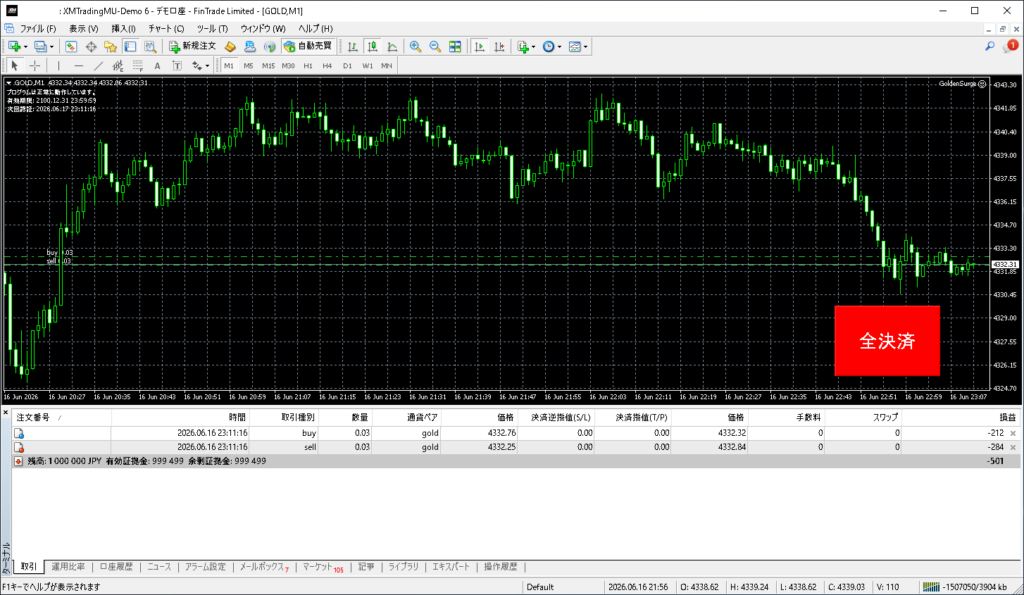
Task: Switch to the エキスパート tab
Action: pos(451,567)
